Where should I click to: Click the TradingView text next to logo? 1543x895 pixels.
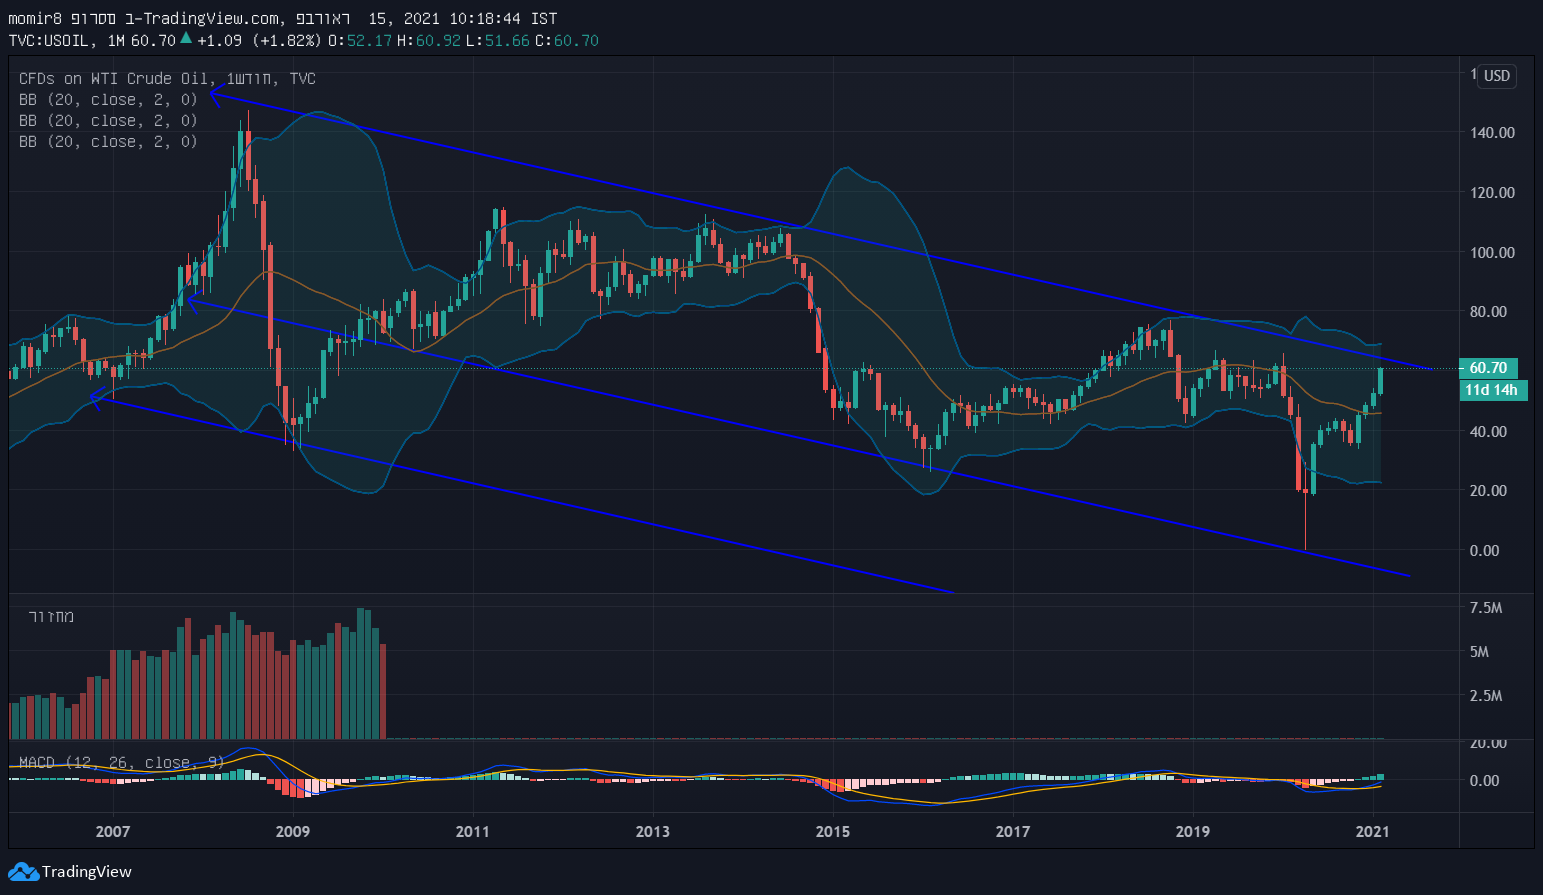[x=86, y=872]
